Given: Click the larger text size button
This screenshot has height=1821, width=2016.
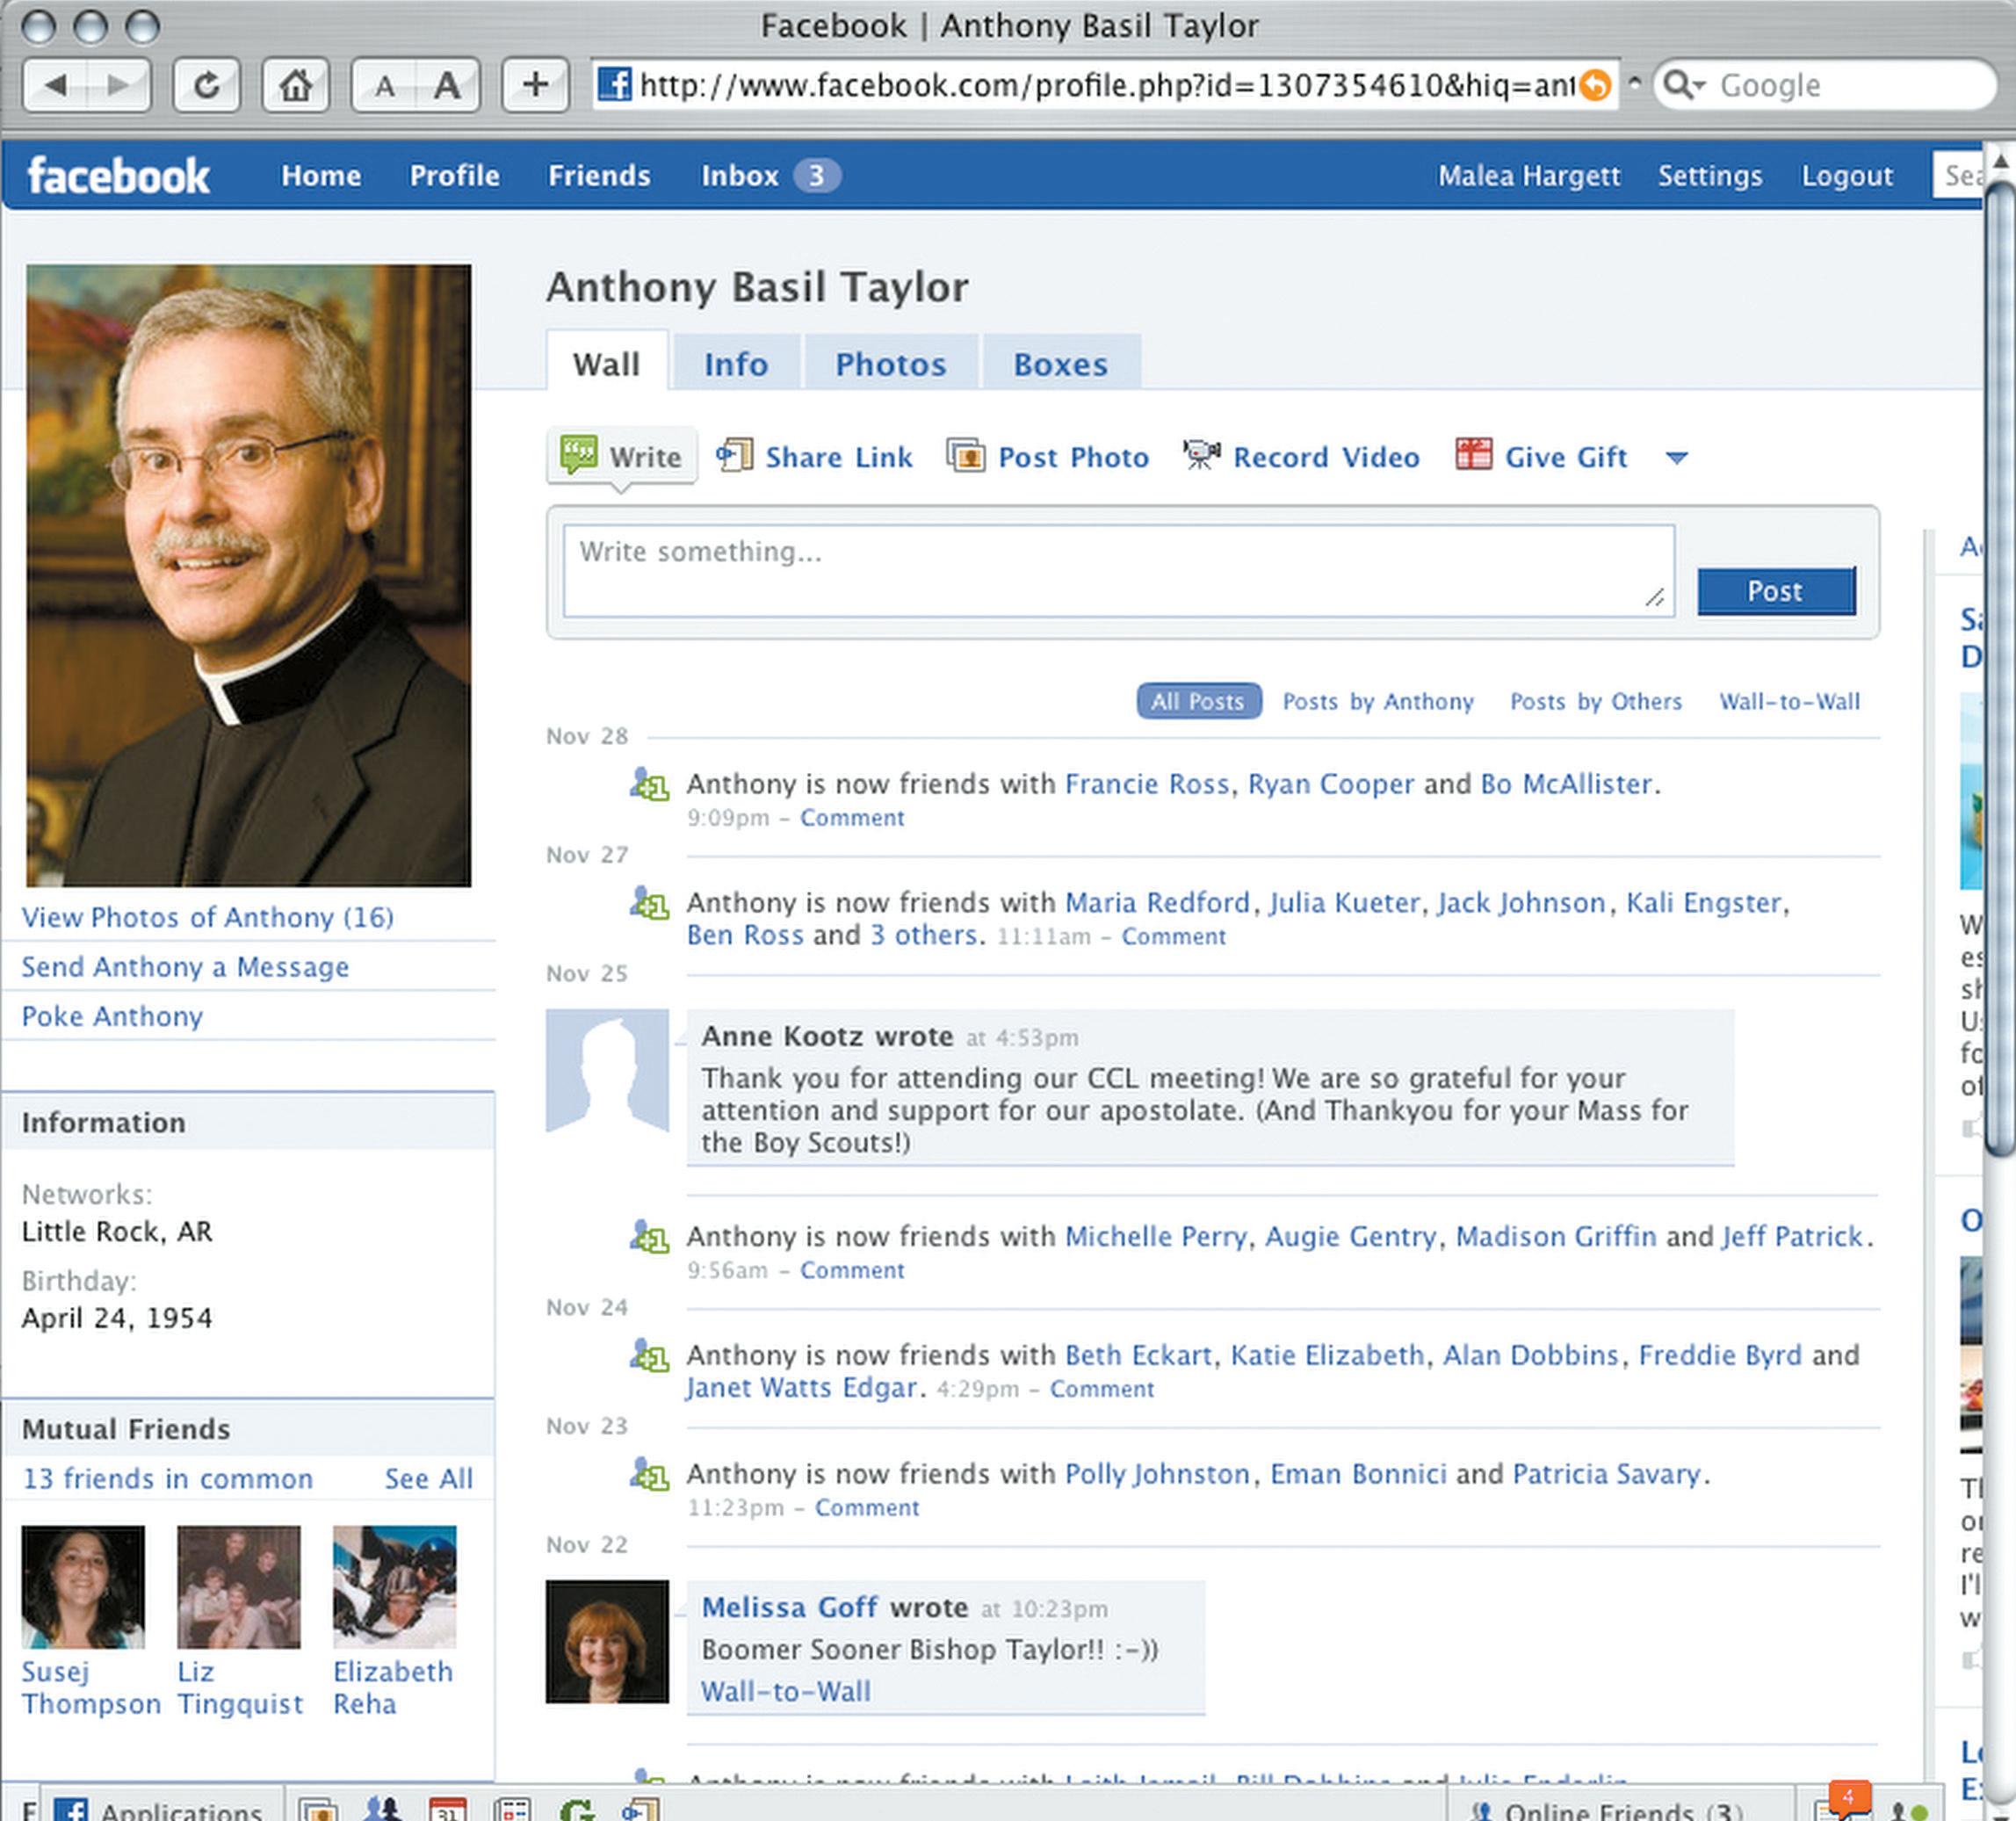Looking at the screenshot, I should click(447, 86).
